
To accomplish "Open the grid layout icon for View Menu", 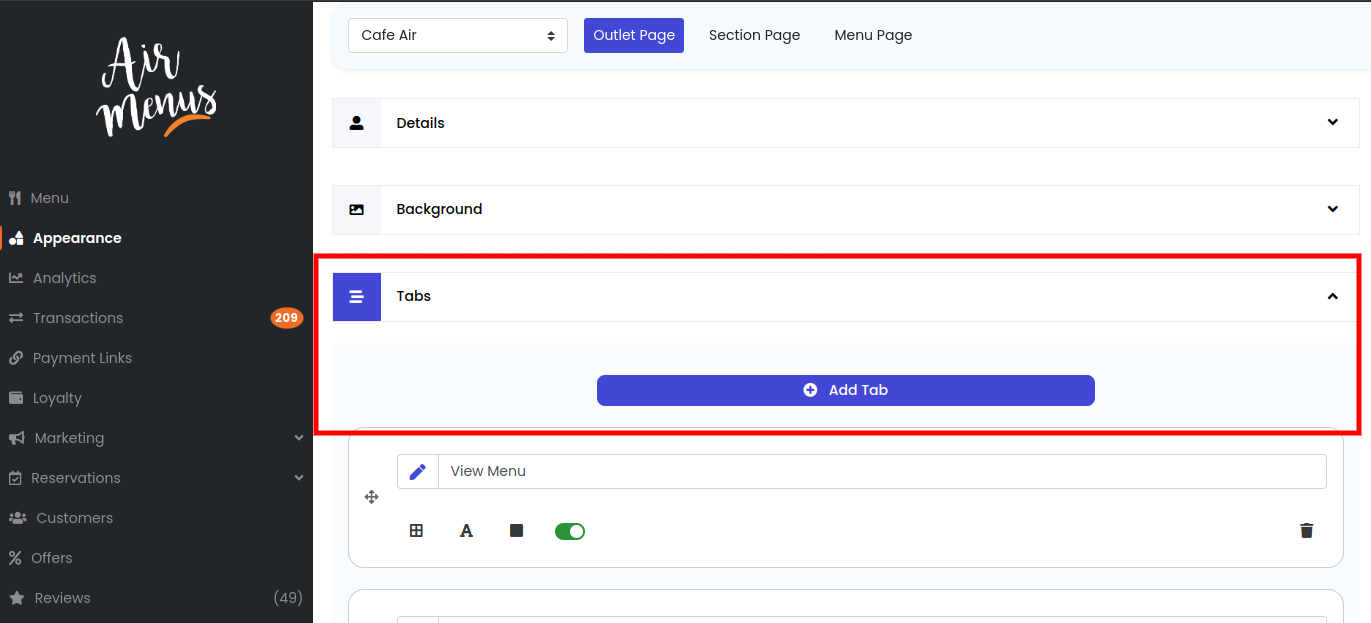I will click(417, 531).
